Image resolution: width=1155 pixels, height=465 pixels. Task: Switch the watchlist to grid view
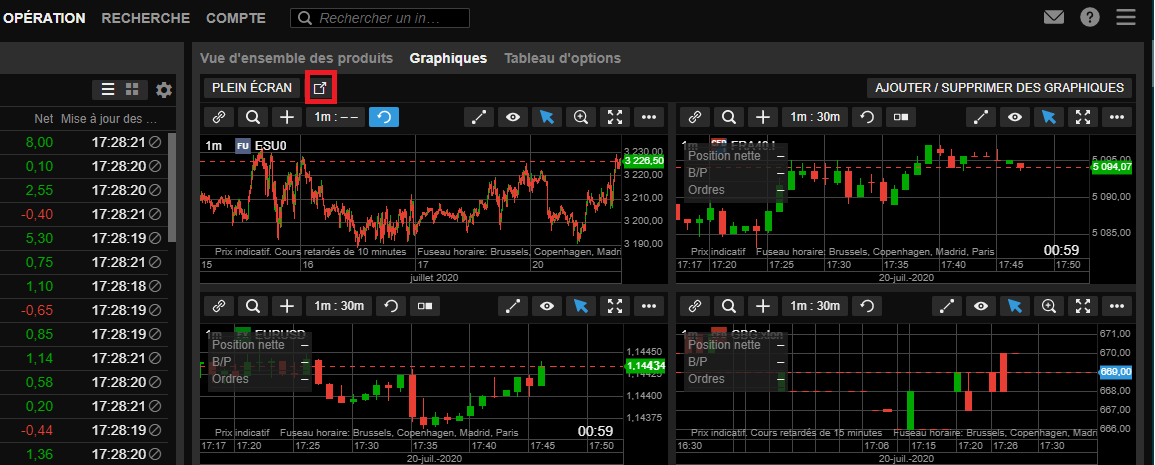131,90
